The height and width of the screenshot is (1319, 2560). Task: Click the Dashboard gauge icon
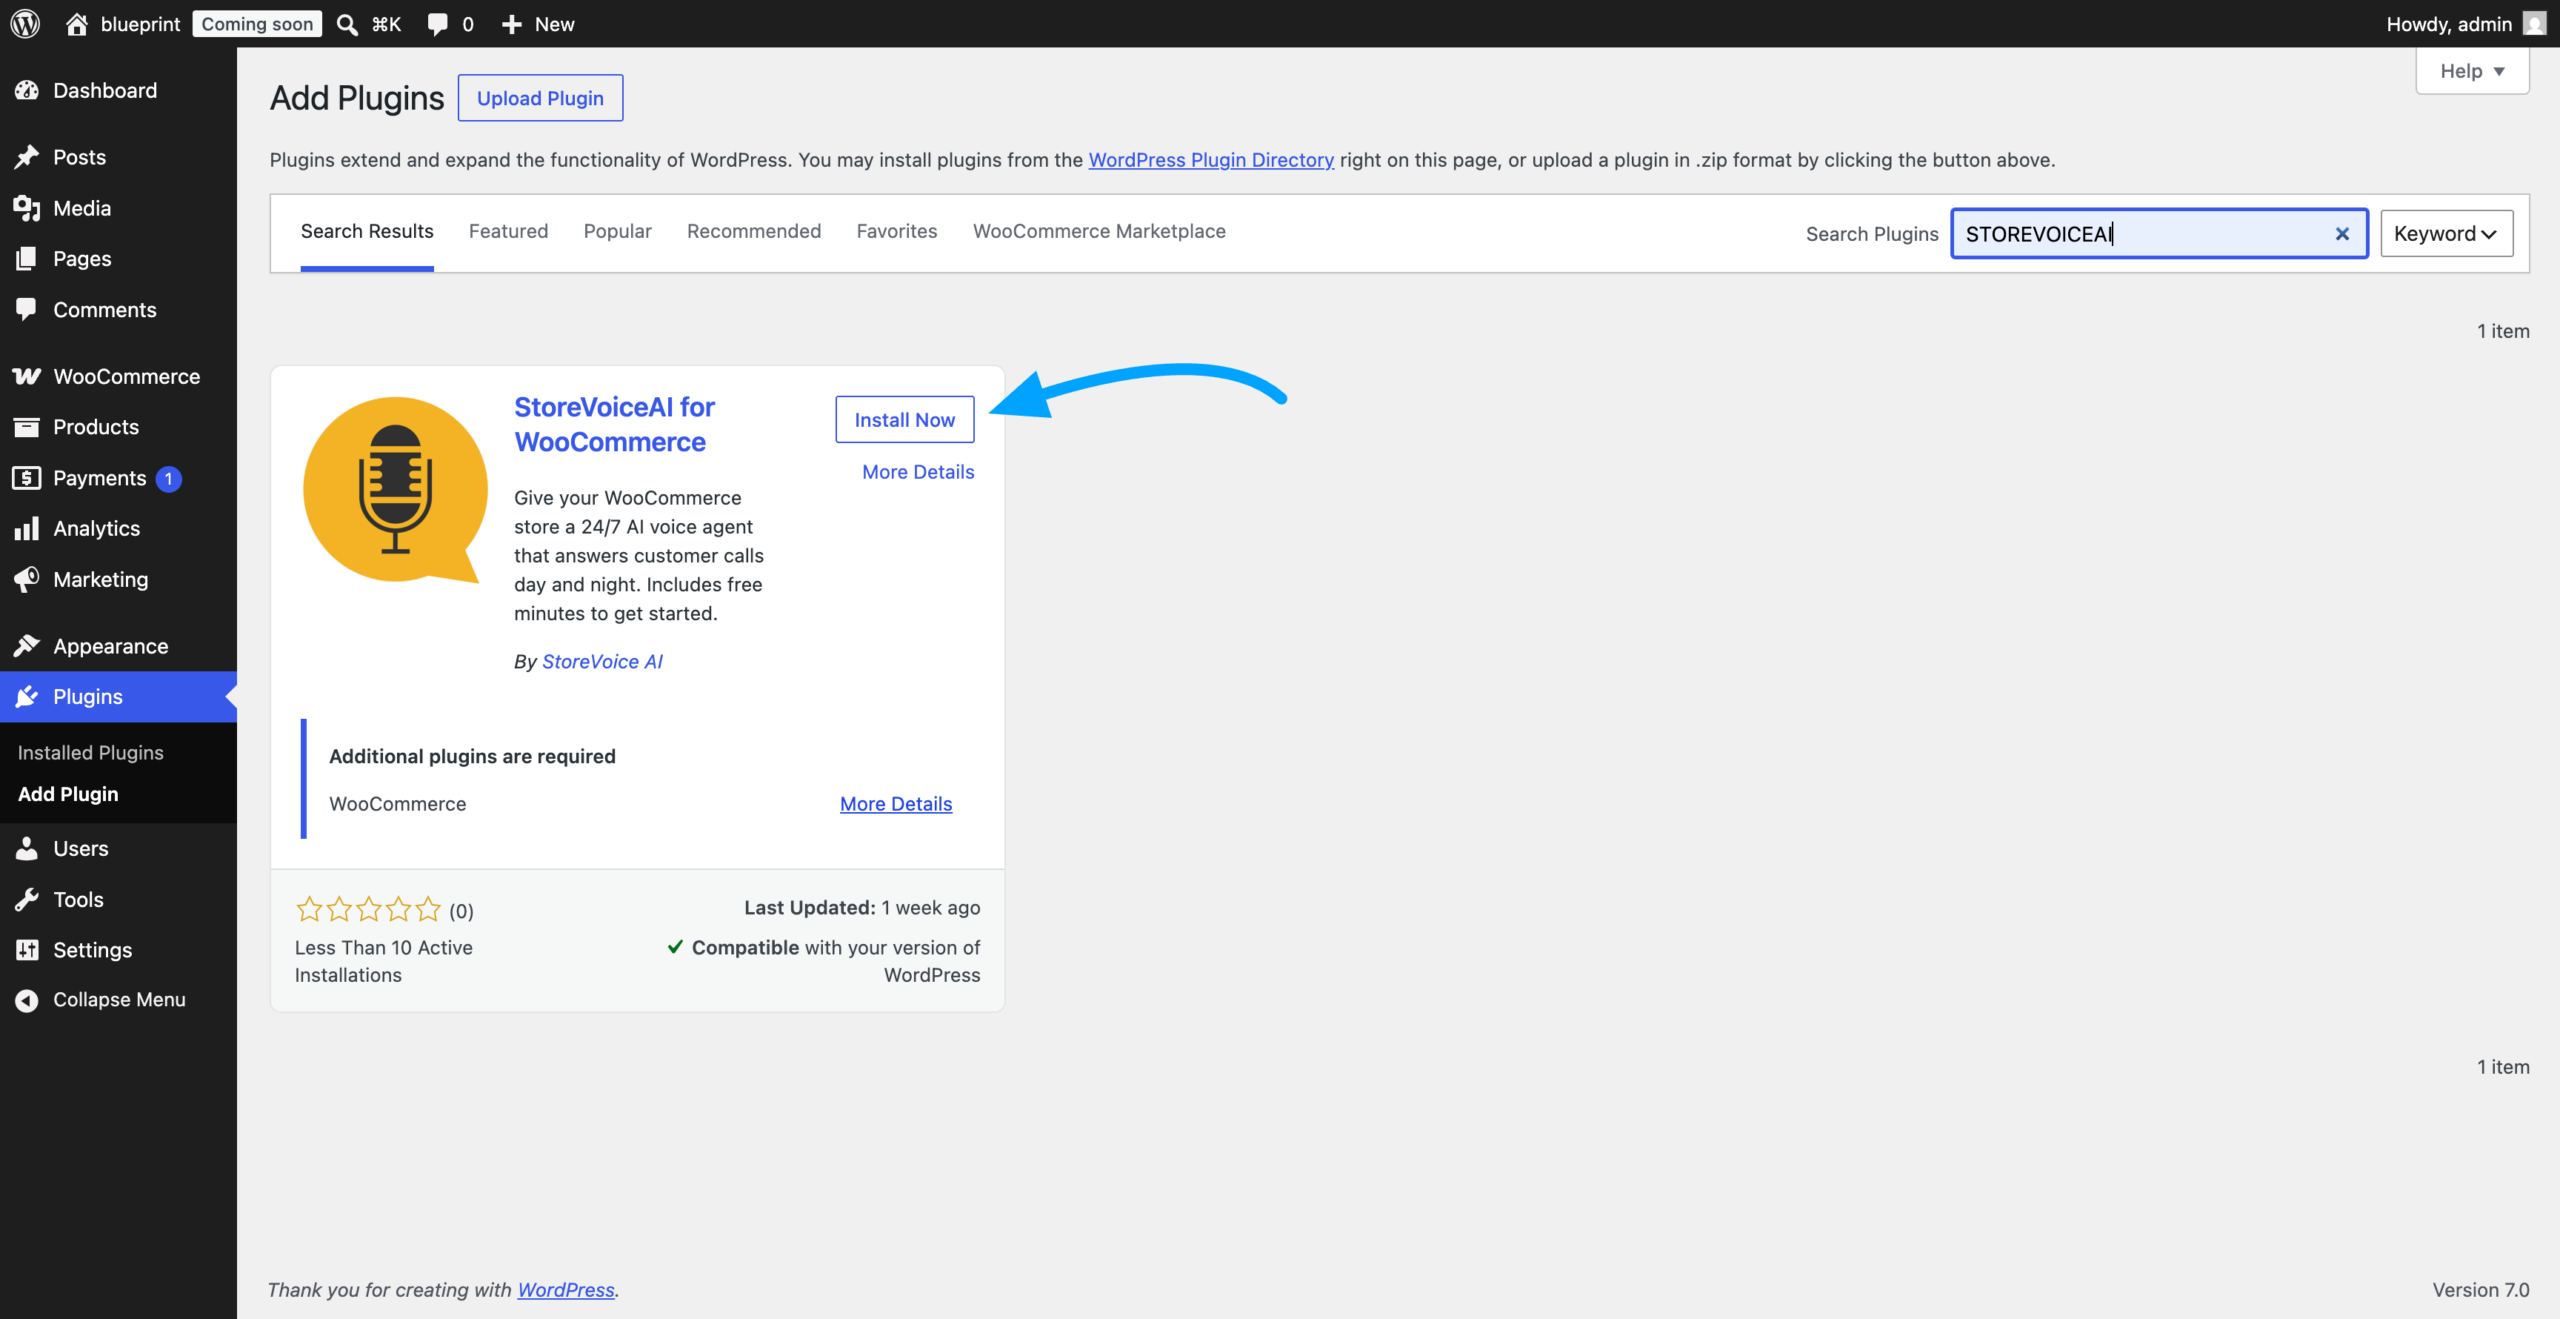pos(27,90)
